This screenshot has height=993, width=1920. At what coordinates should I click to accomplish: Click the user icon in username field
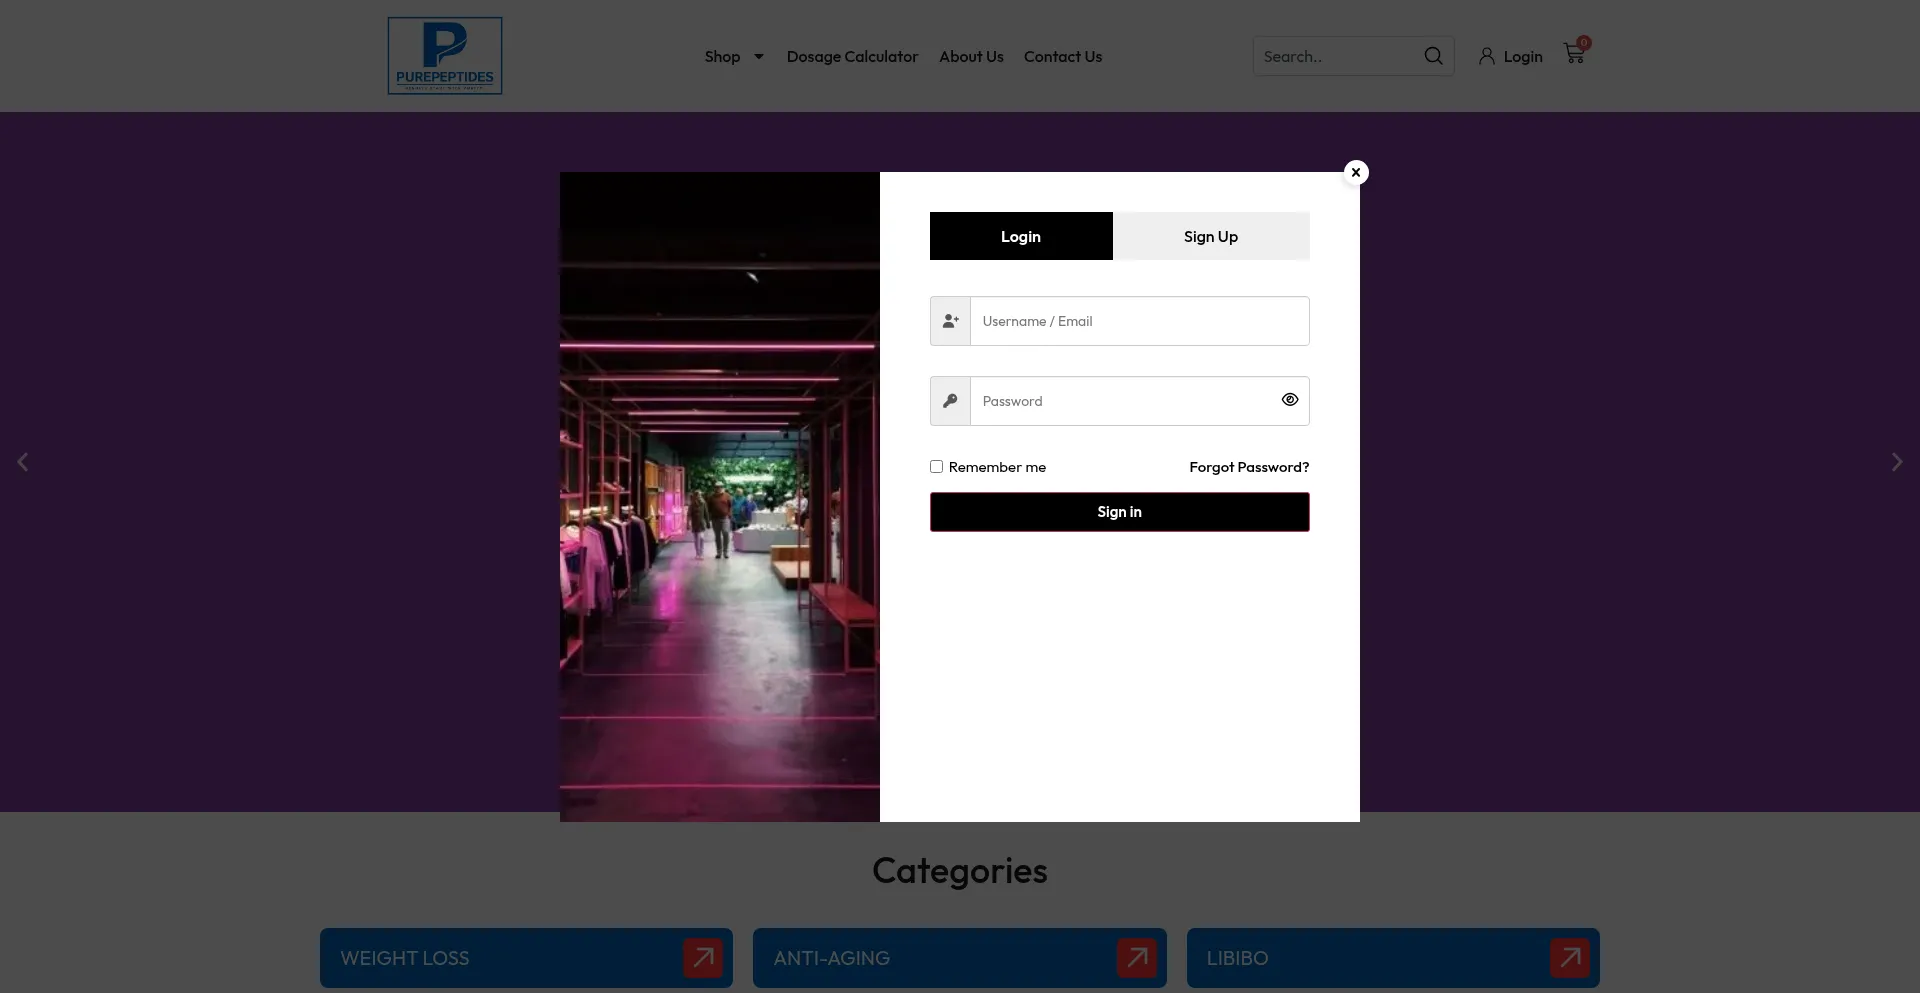coord(950,321)
